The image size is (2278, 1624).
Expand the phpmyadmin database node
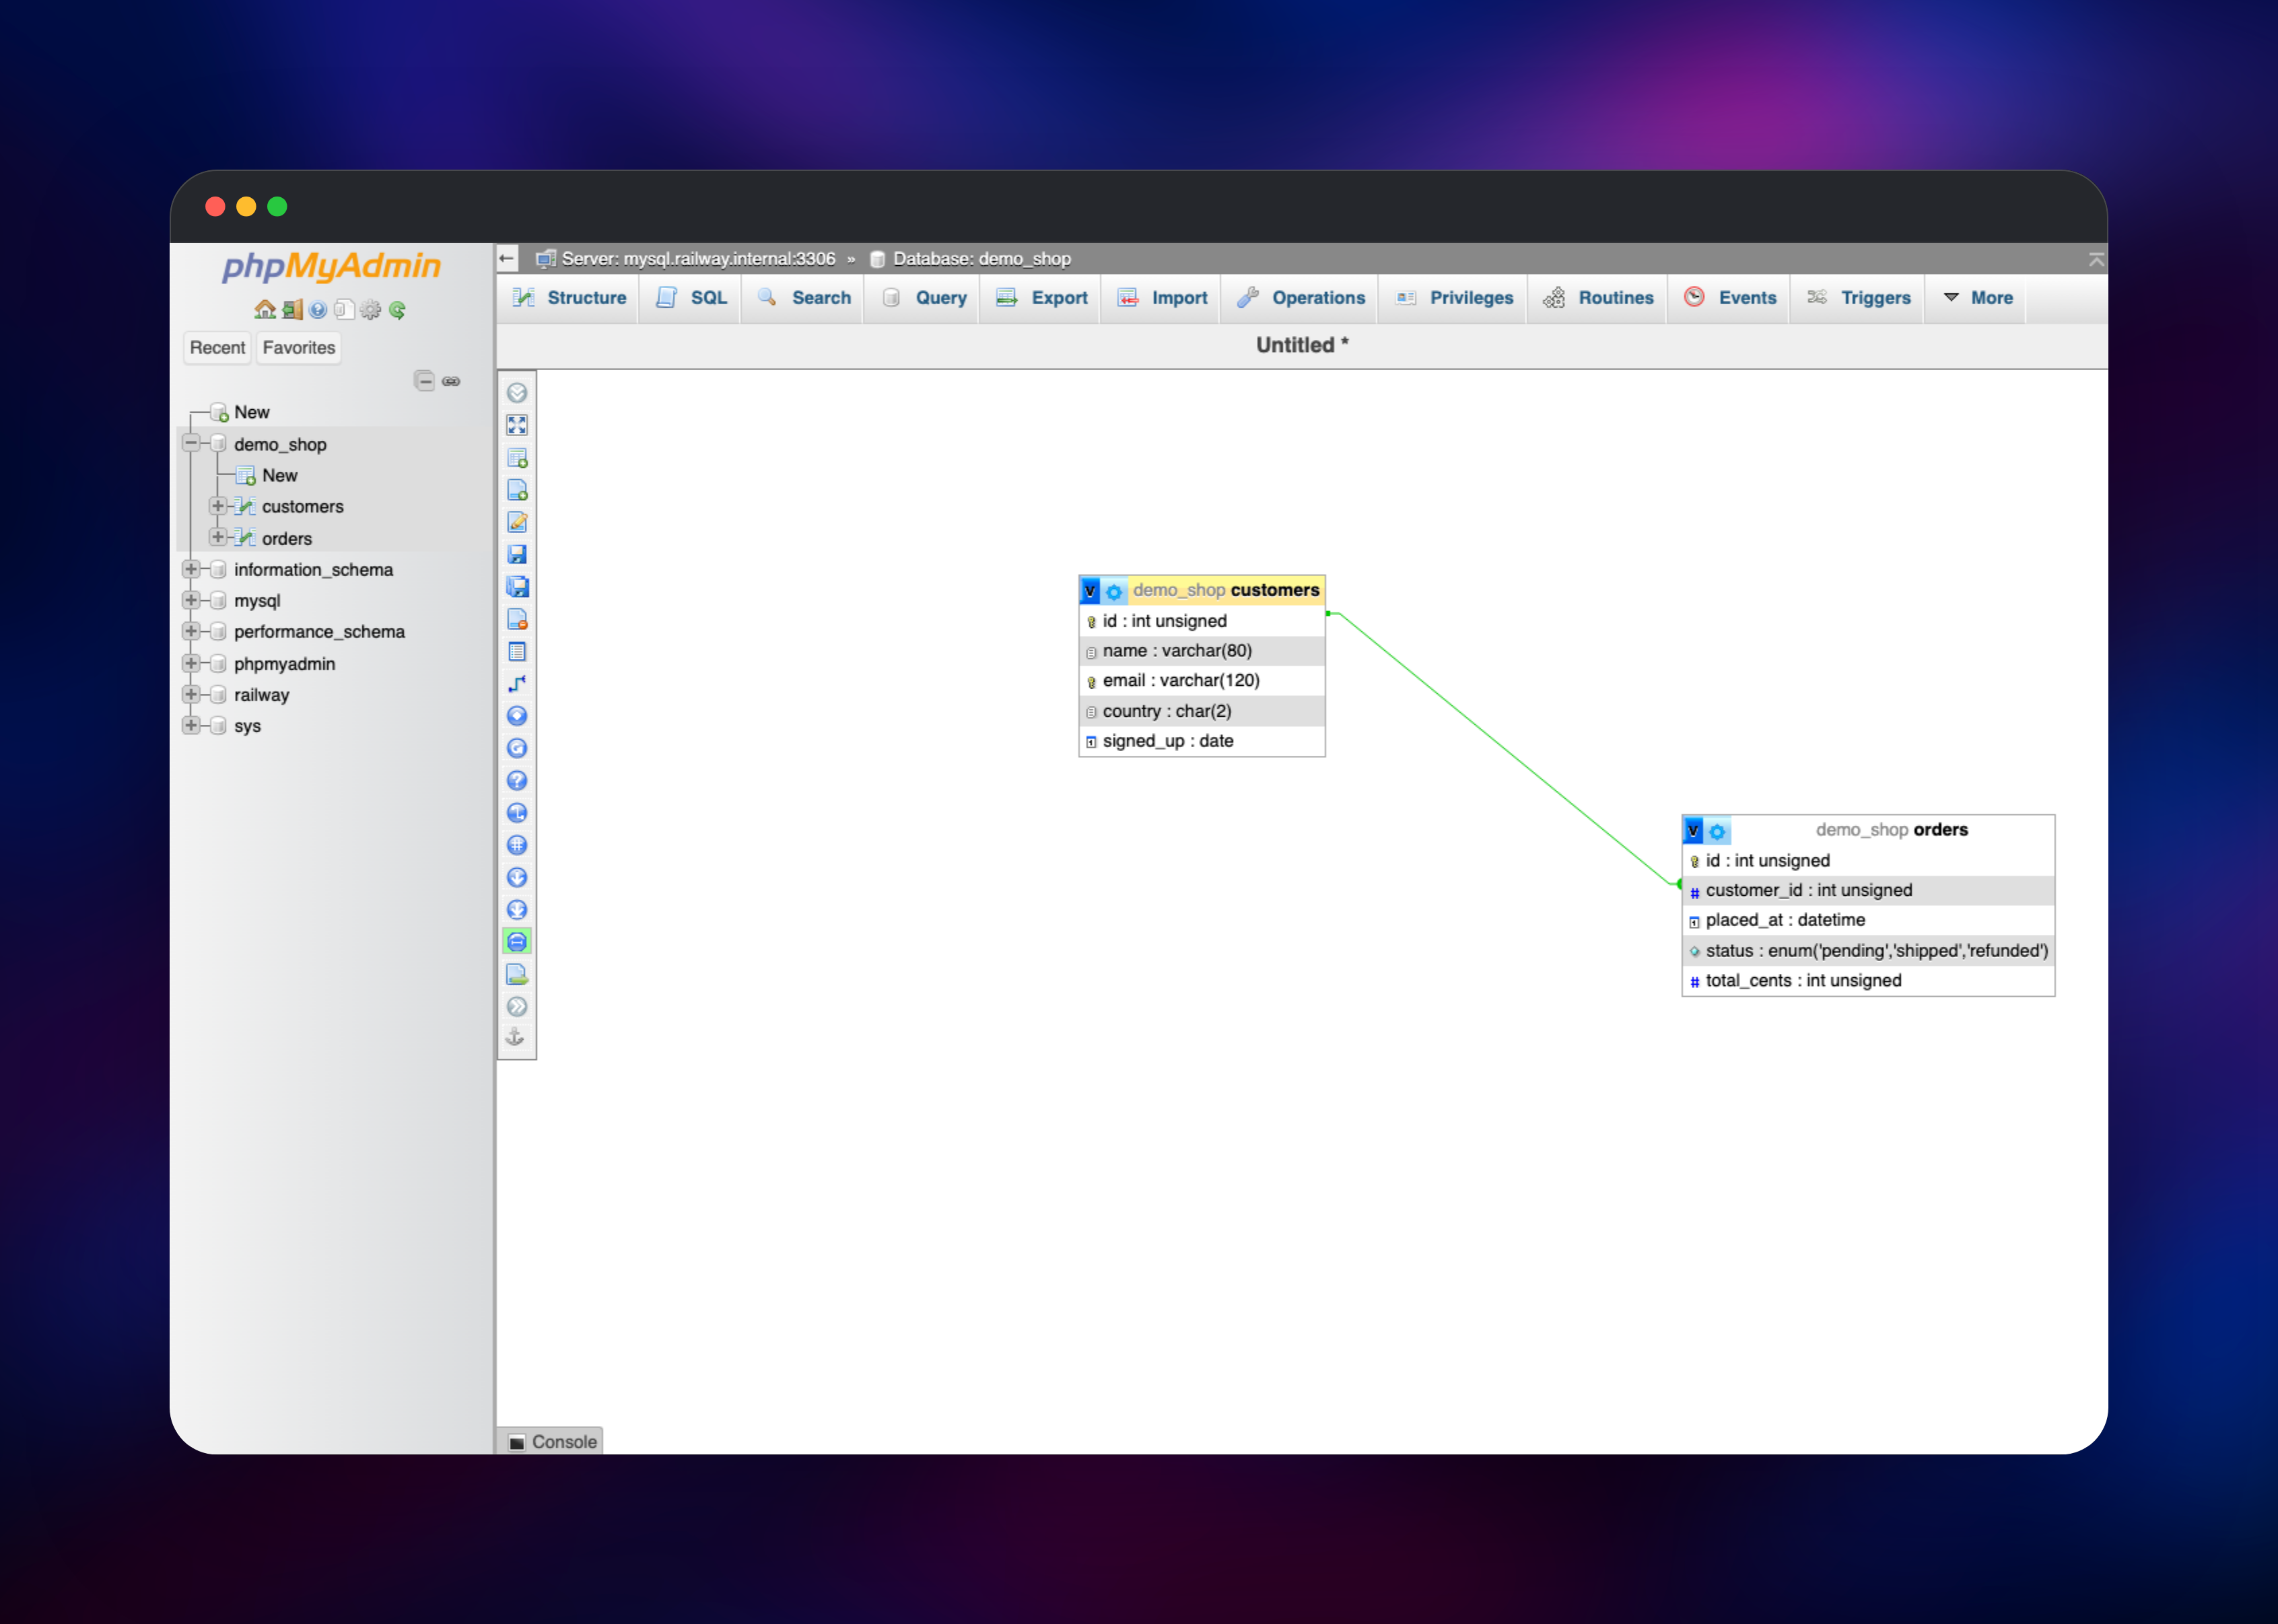click(191, 663)
